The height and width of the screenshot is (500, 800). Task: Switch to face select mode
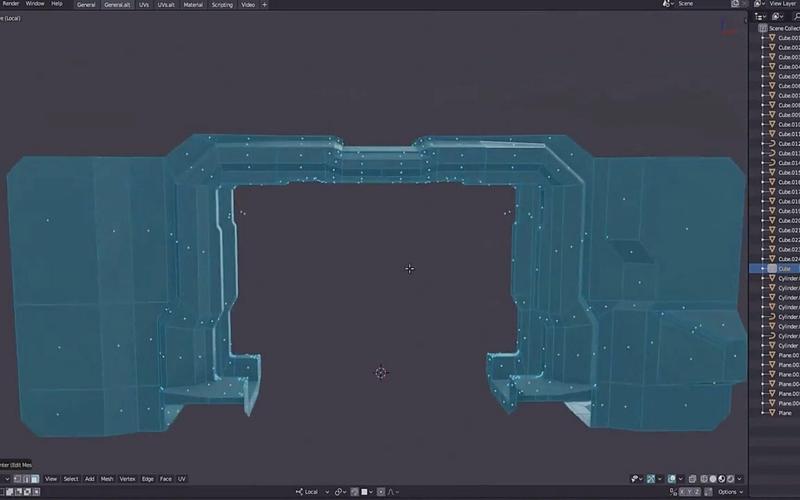[35, 479]
